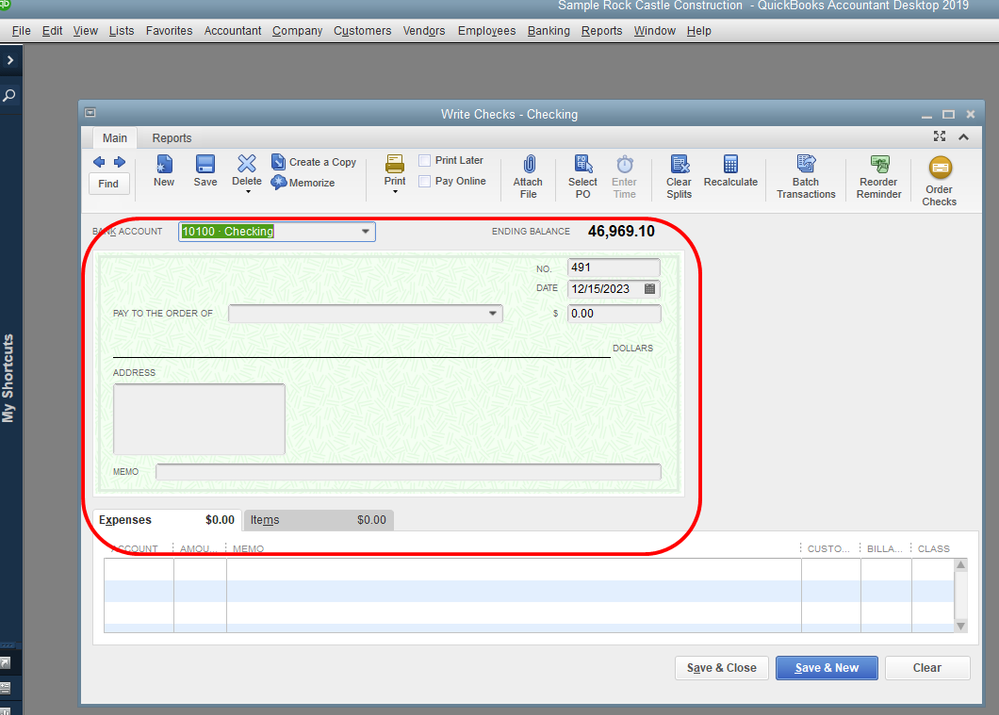This screenshot has width=999, height=715.
Task: Save the current check
Action: point(205,171)
